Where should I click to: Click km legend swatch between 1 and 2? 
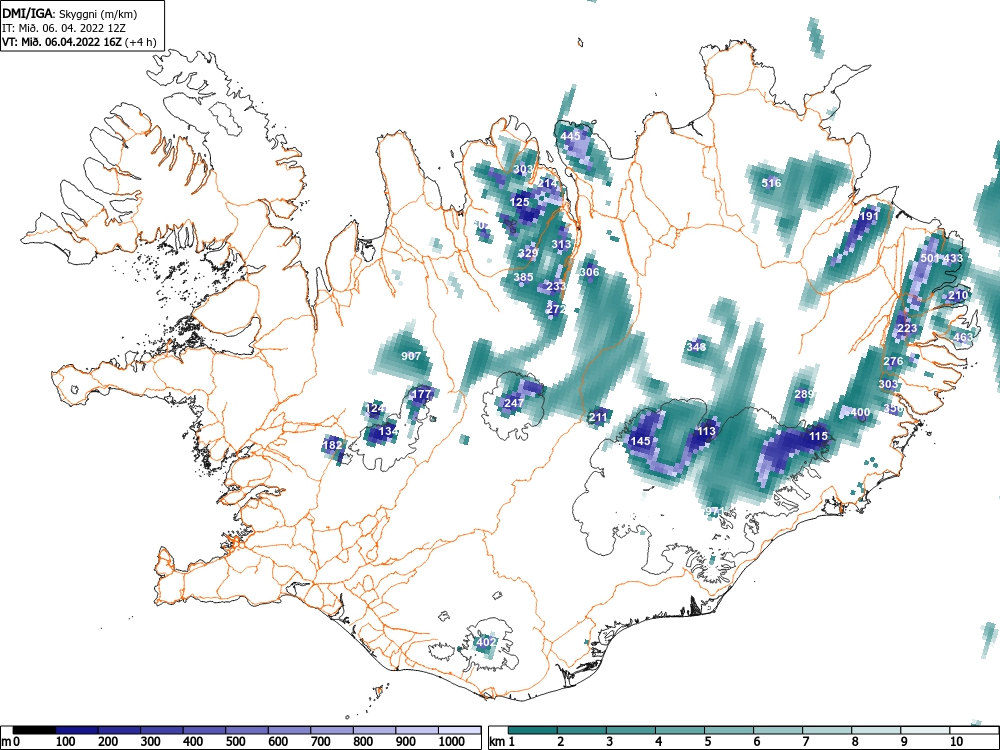[x=533, y=730]
